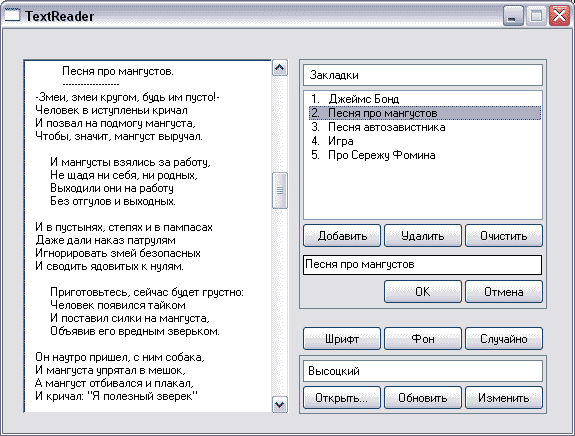Cancel with the Отмена button
This screenshot has height=436, width=575.
tap(503, 292)
